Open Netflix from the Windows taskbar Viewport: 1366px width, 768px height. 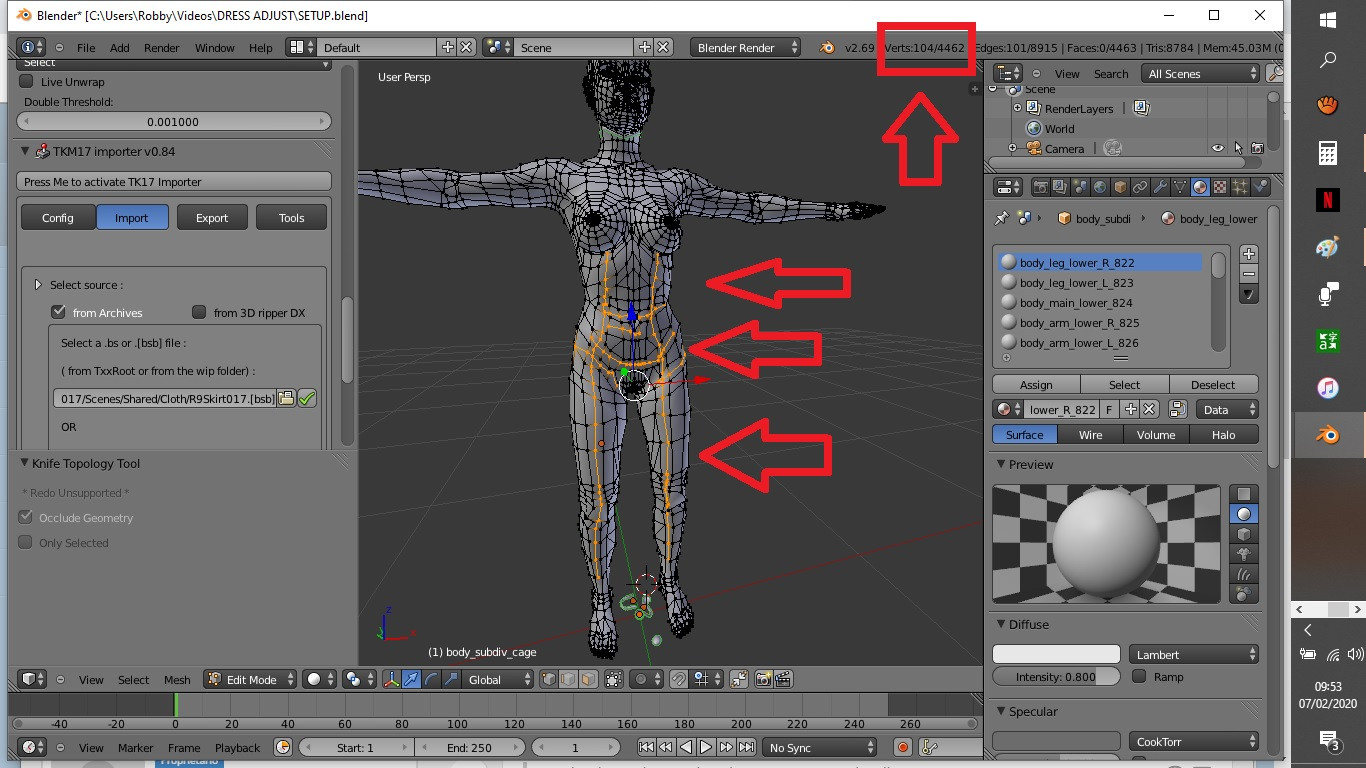coord(1328,199)
